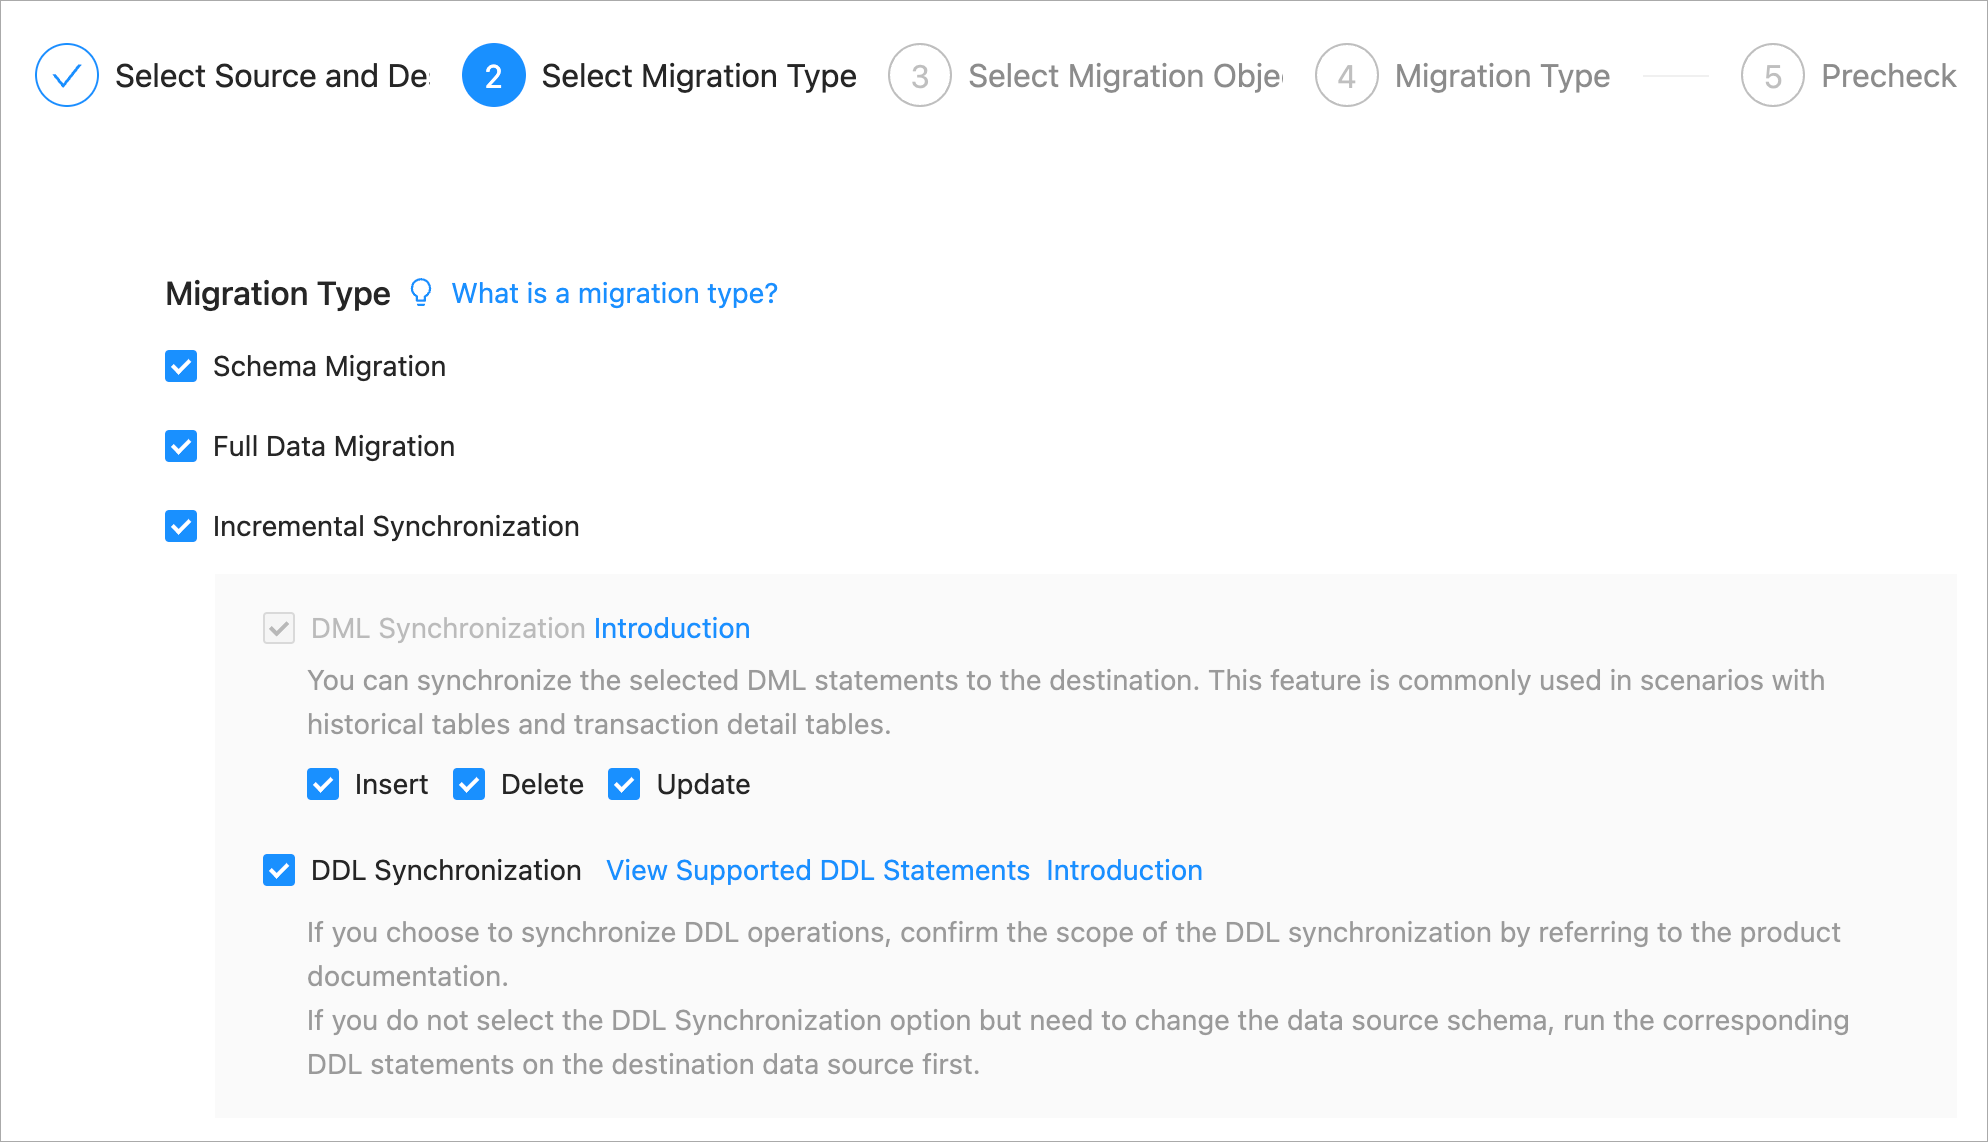Click the step 3 circle icon
This screenshot has width=1988, height=1142.
coord(919,75)
